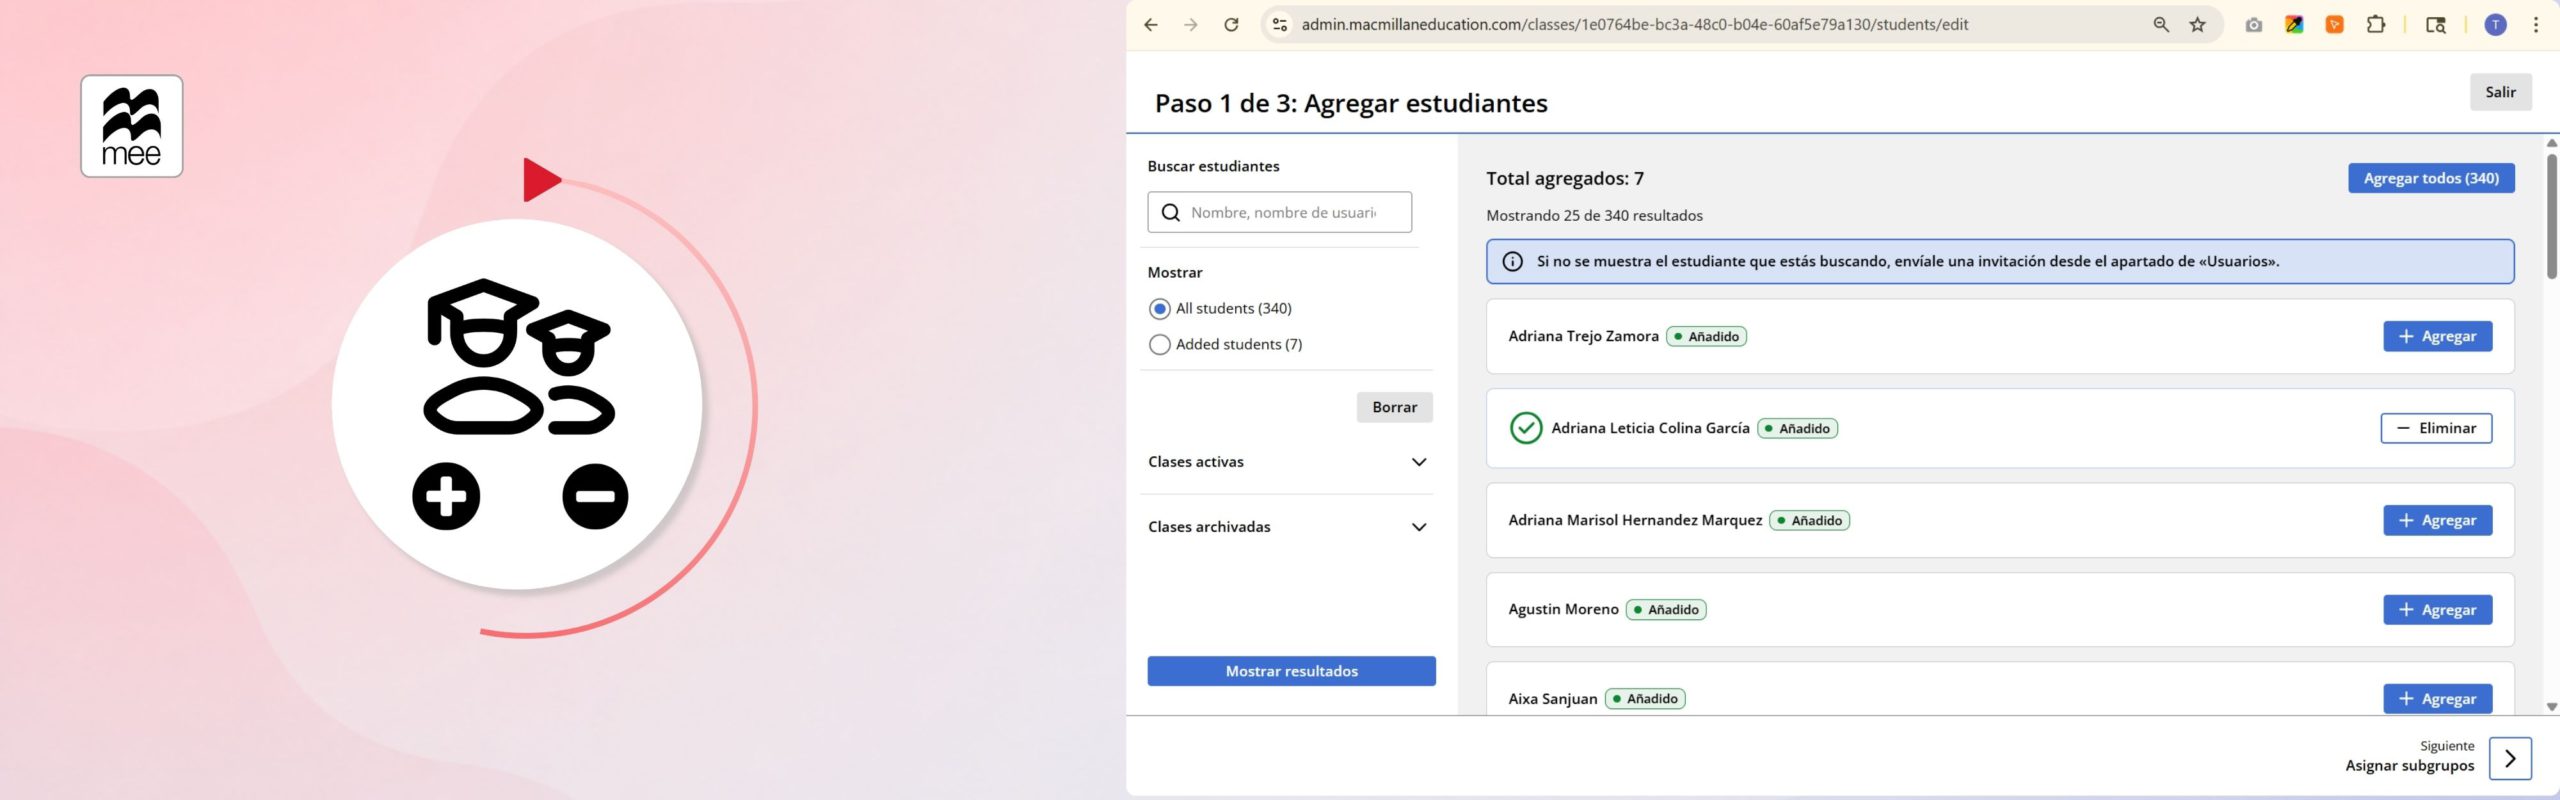Click the zoom magnifier icon in address bar
The width and height of the screenshot is (2560, 800).
[2161, 25]
